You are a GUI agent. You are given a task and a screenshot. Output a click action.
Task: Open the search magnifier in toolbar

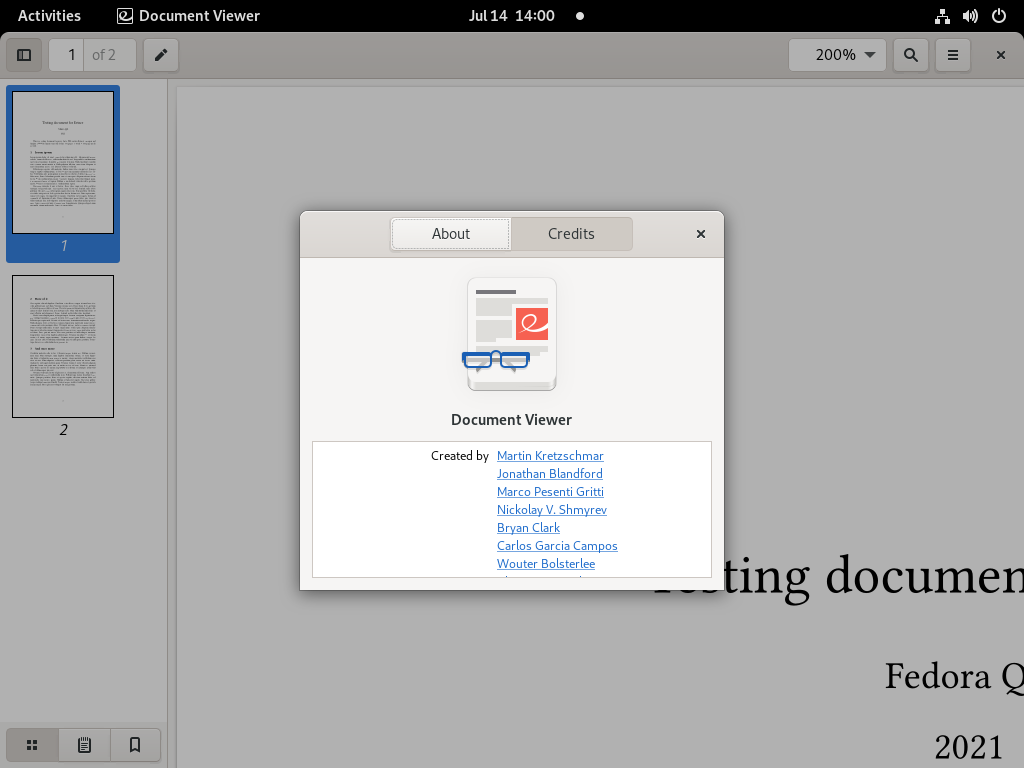click(910, 55)
